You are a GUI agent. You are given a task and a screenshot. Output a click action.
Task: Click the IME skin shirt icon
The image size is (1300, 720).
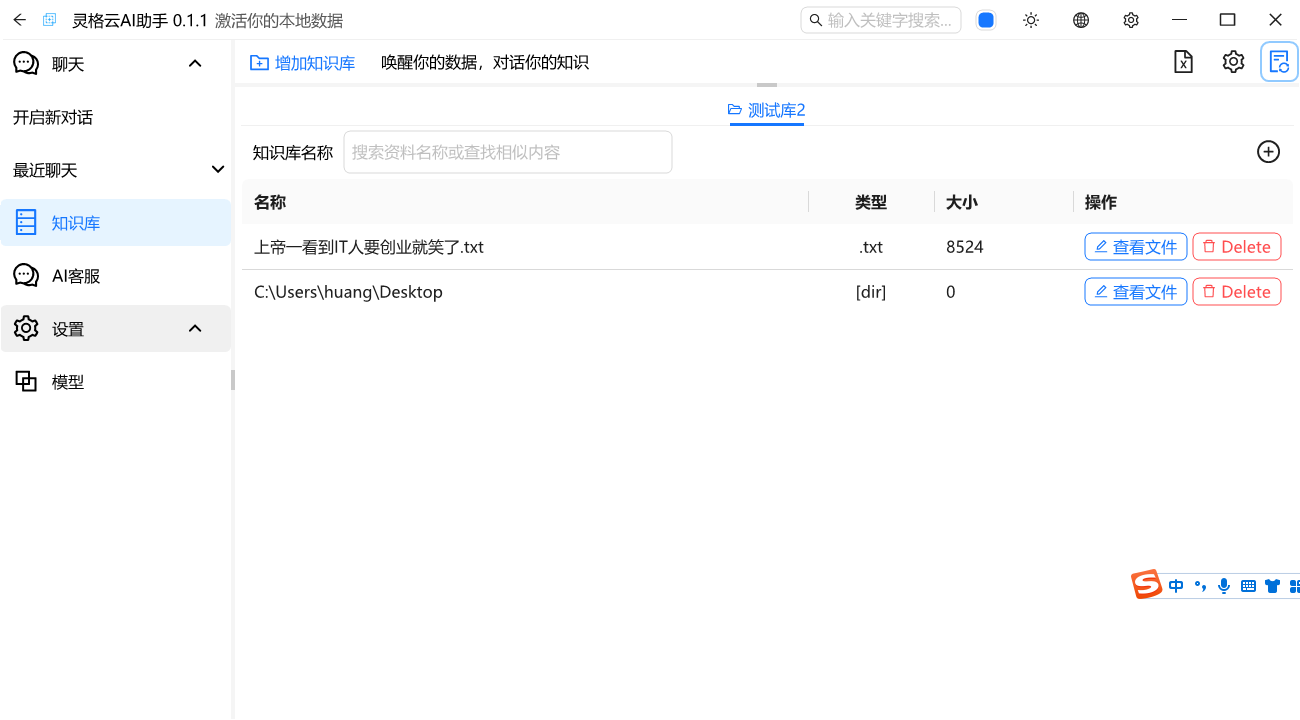[1272, 586]
